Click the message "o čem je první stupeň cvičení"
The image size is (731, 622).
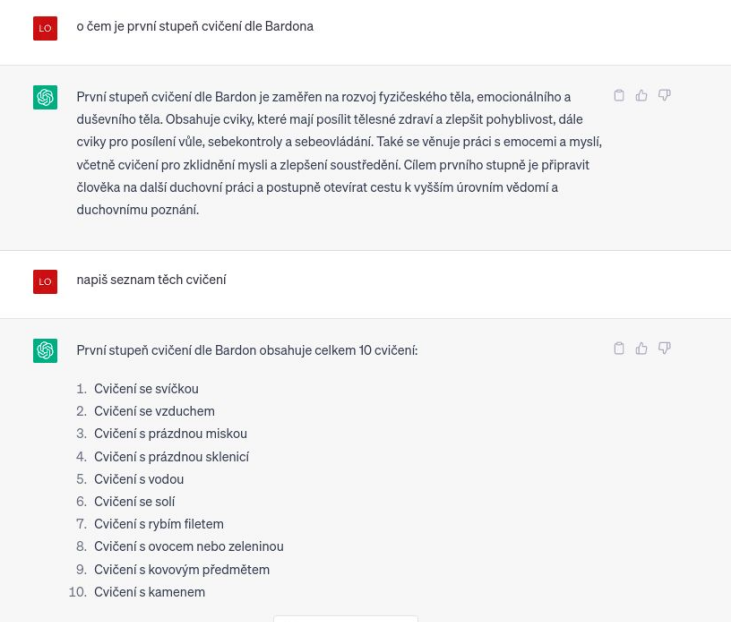pyautogui.click(x=195, y=27)
